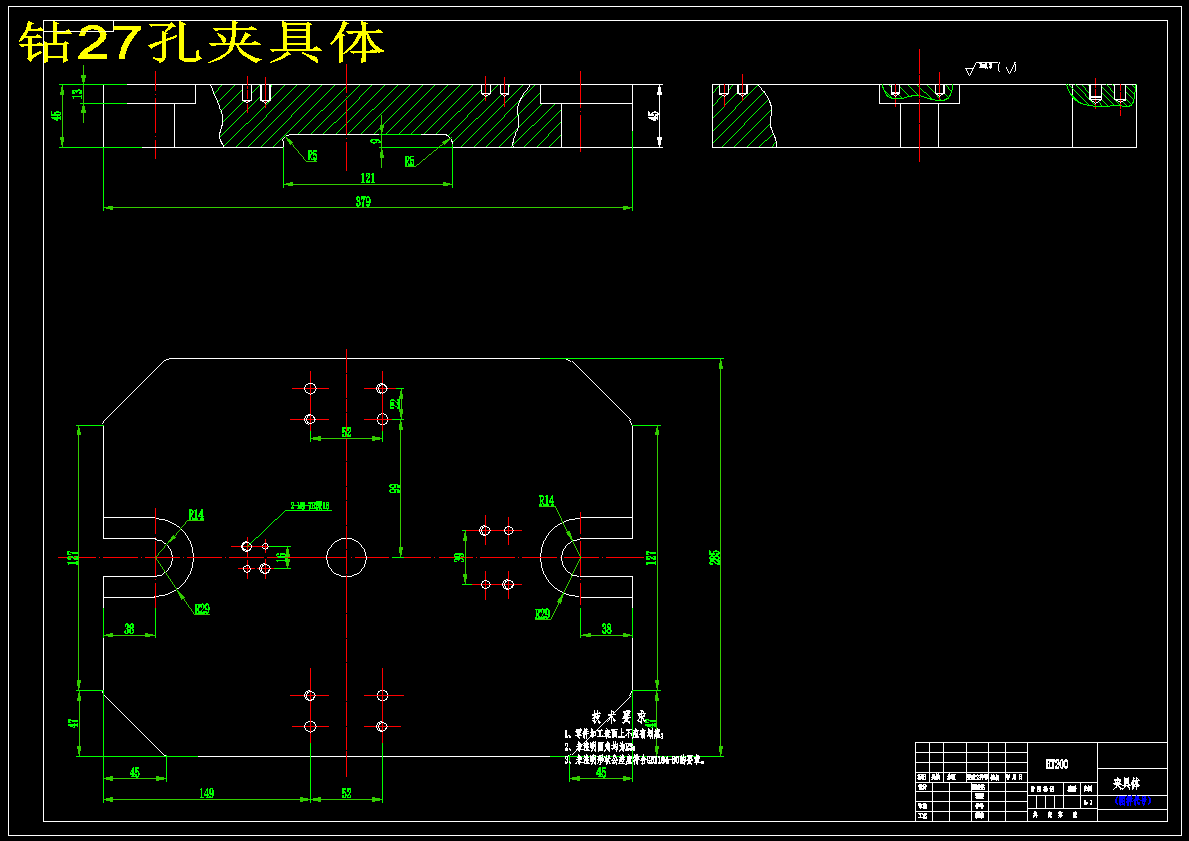Image resolution: width=1189 pixels, height=841 pixels.
Task: Click the 9 depth dimension above 121
Action: [x=374, y=141]
